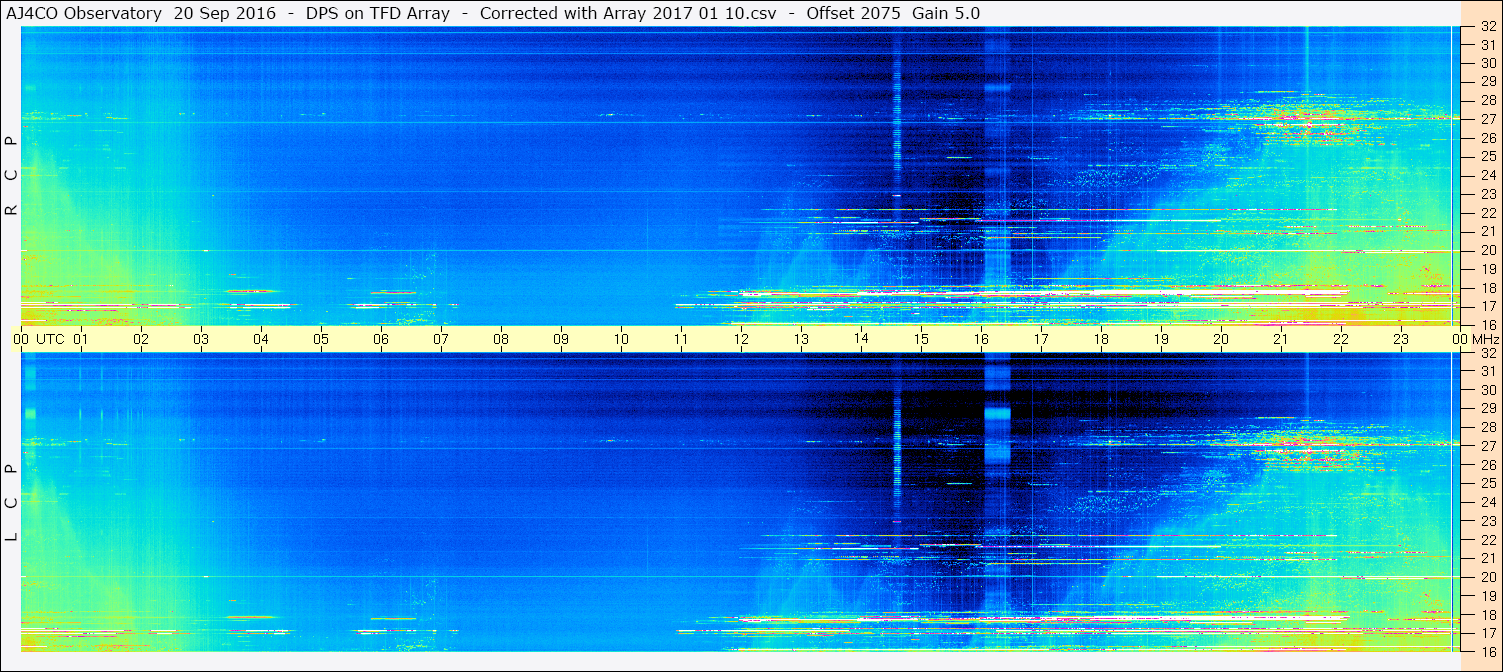The image size is (1503, 672).
Task: Select 20 MHz tick in upper RCP panel
Action: (1487, 250)
